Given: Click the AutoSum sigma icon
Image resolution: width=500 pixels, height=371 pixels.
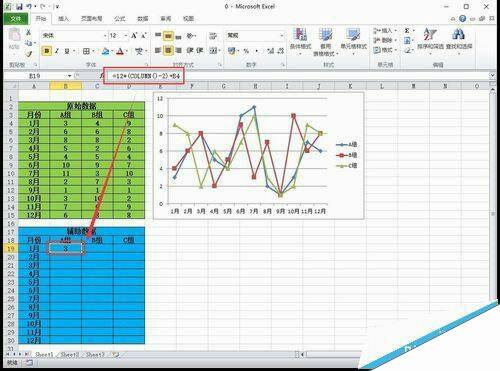Looking at the screenshot, I should click(407, 31).
